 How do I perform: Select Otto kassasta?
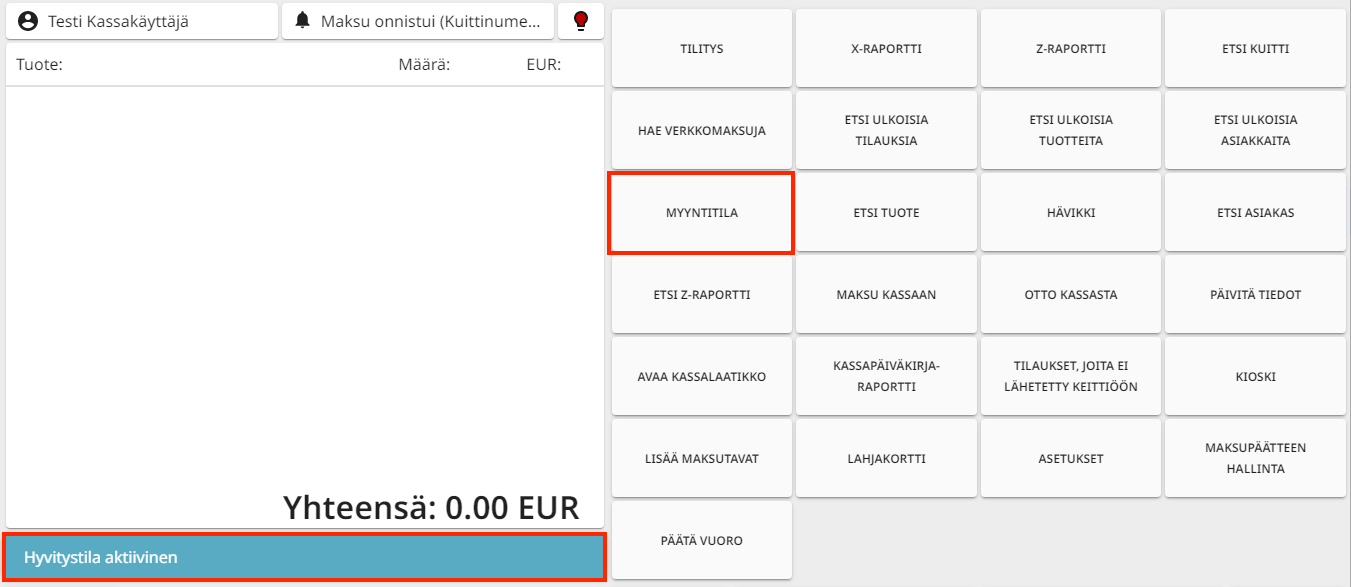(x=1070, y=295)
